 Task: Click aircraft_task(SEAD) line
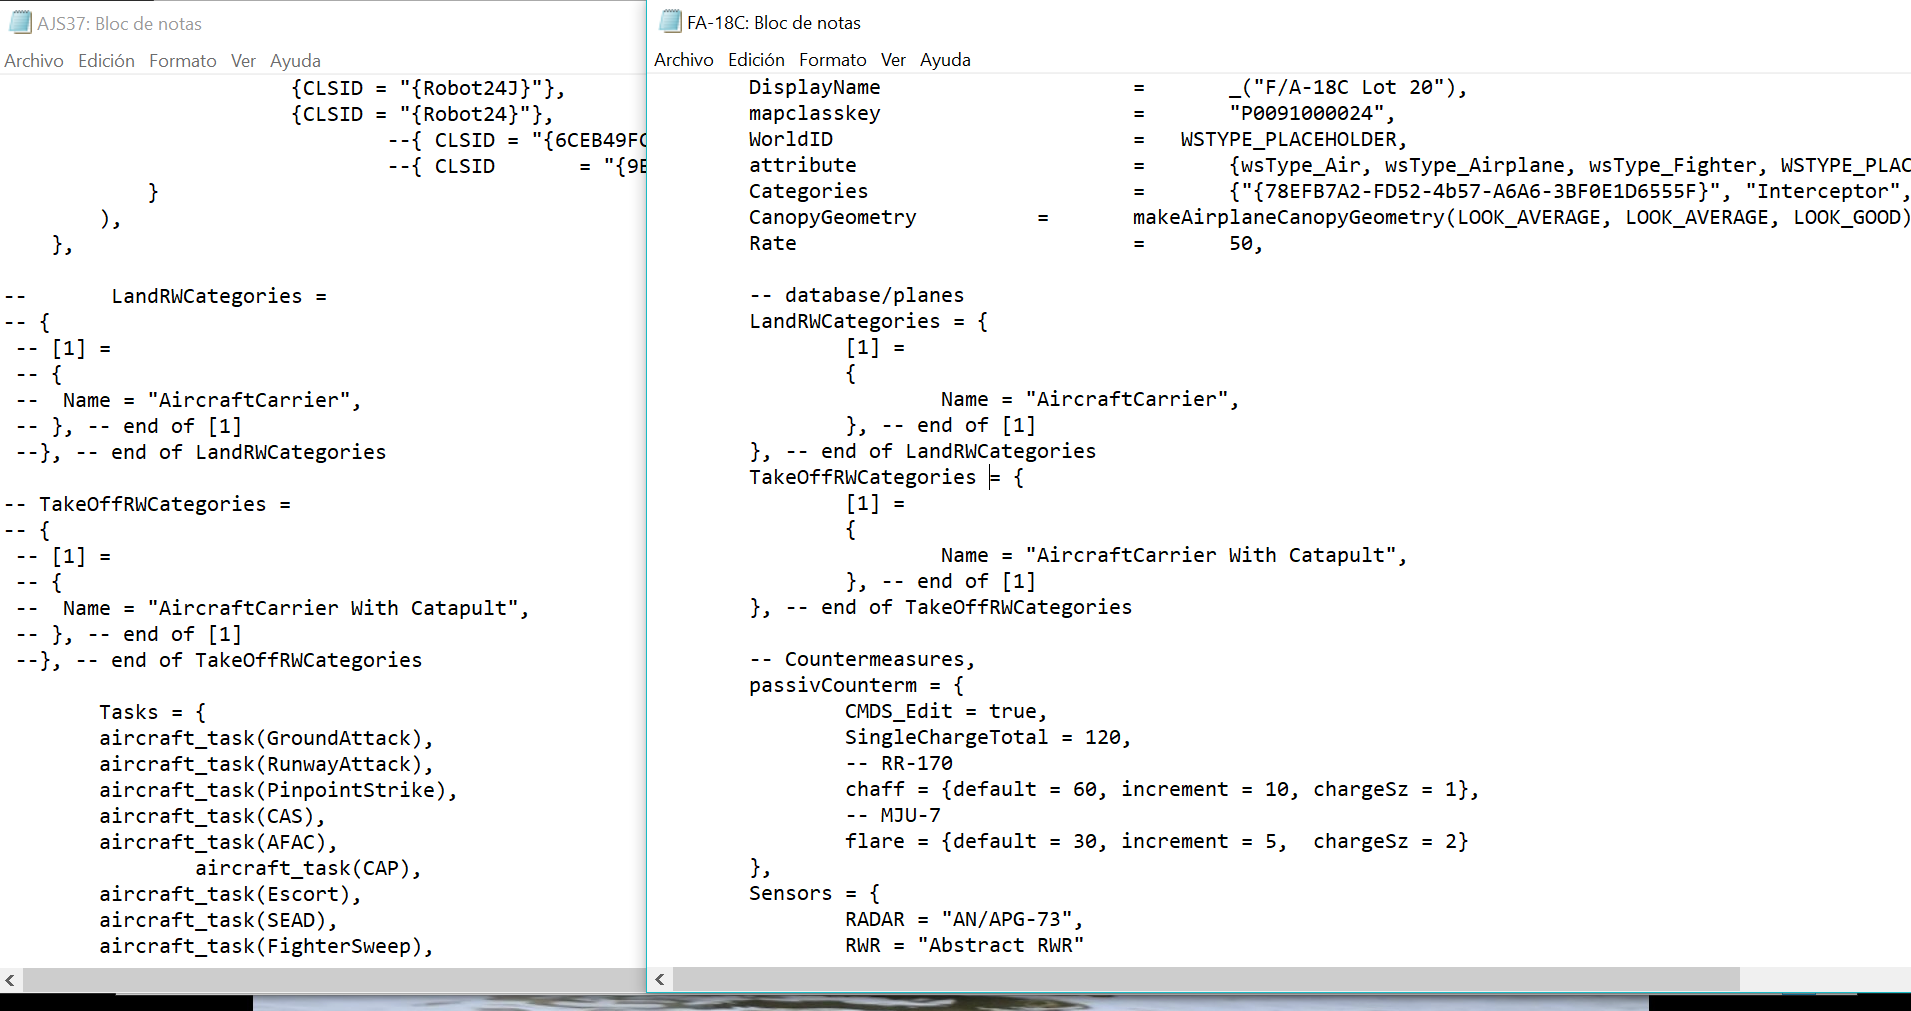click(x=218, y=920)
